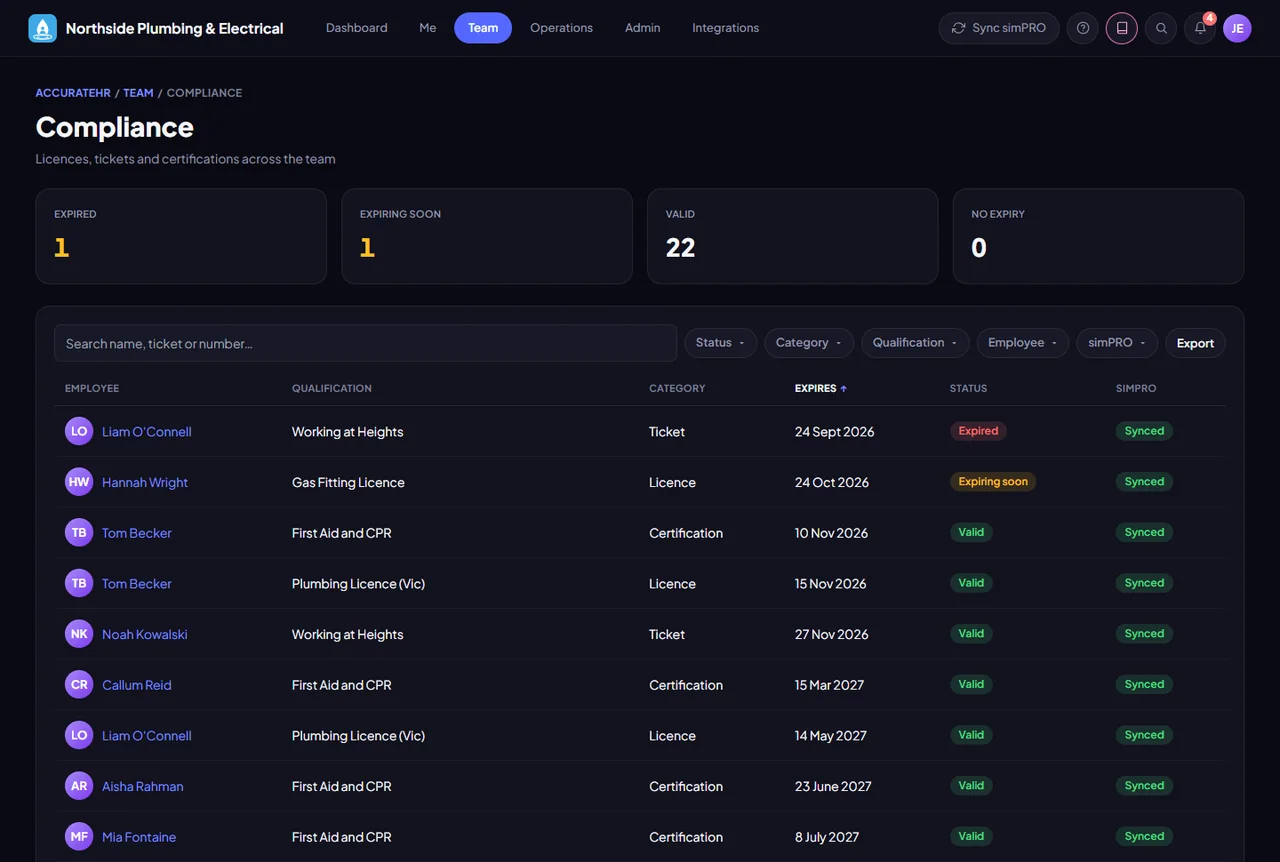Click the pink-outlined tablet icon button
The width and height of the screenshot is (1280, 862).
pos(1122,28)
